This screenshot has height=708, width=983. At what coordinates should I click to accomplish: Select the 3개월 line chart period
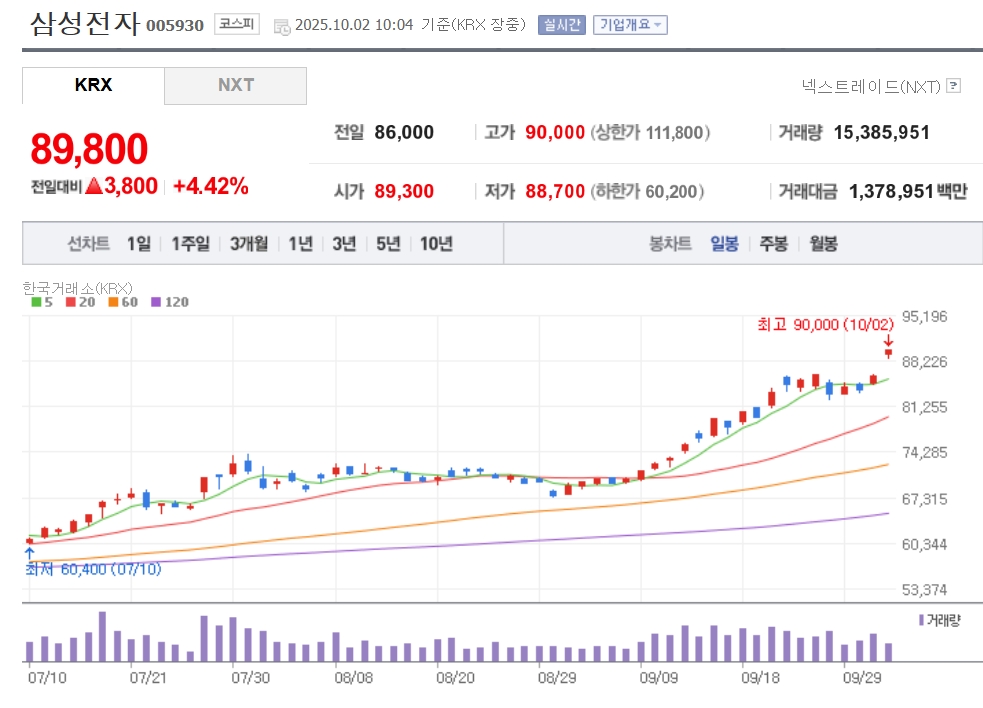click(x=249, y=244)
